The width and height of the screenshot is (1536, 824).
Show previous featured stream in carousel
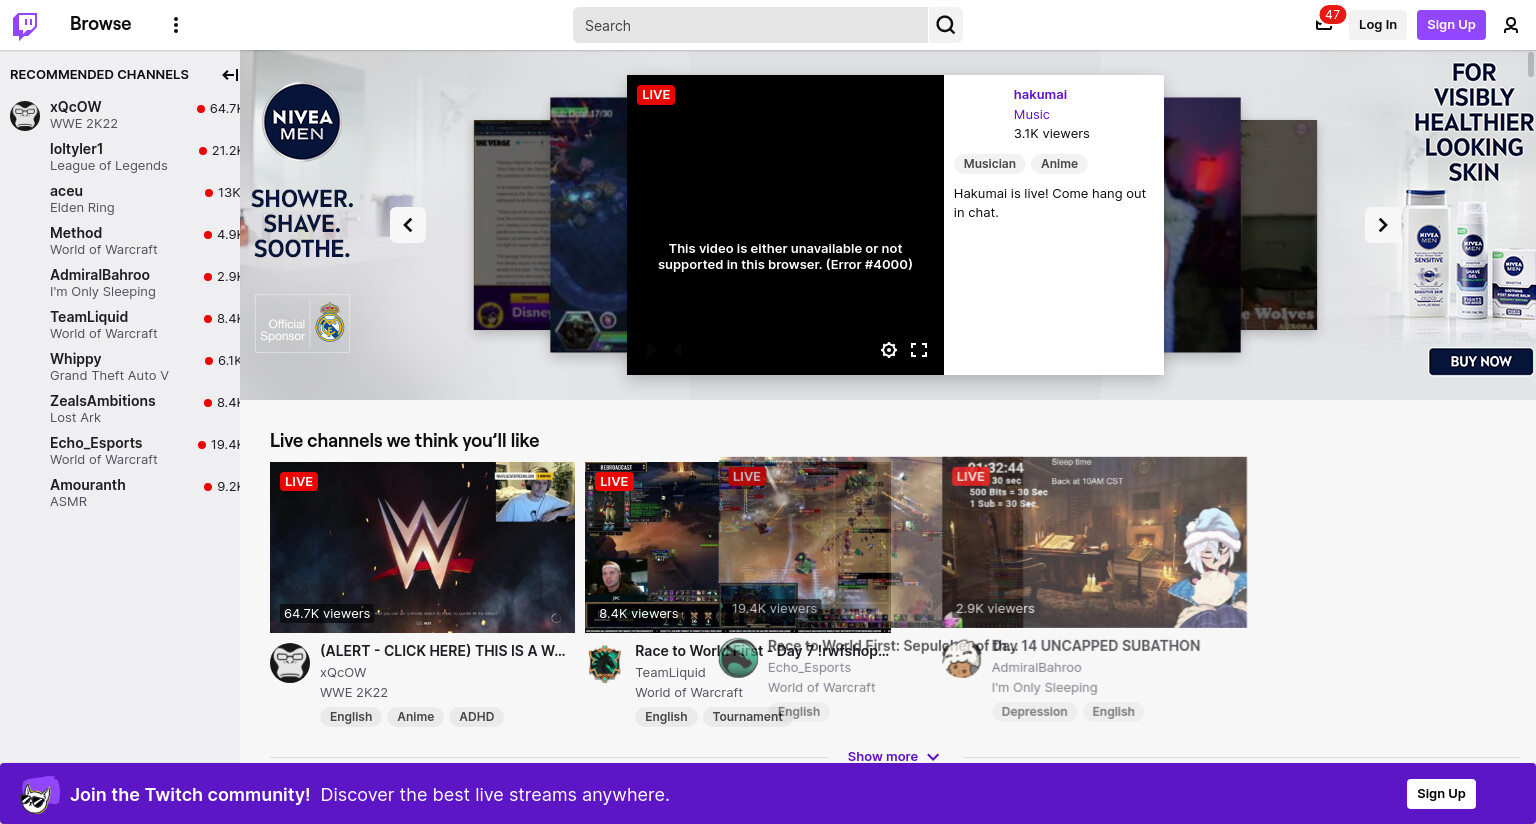coord(408,225)
